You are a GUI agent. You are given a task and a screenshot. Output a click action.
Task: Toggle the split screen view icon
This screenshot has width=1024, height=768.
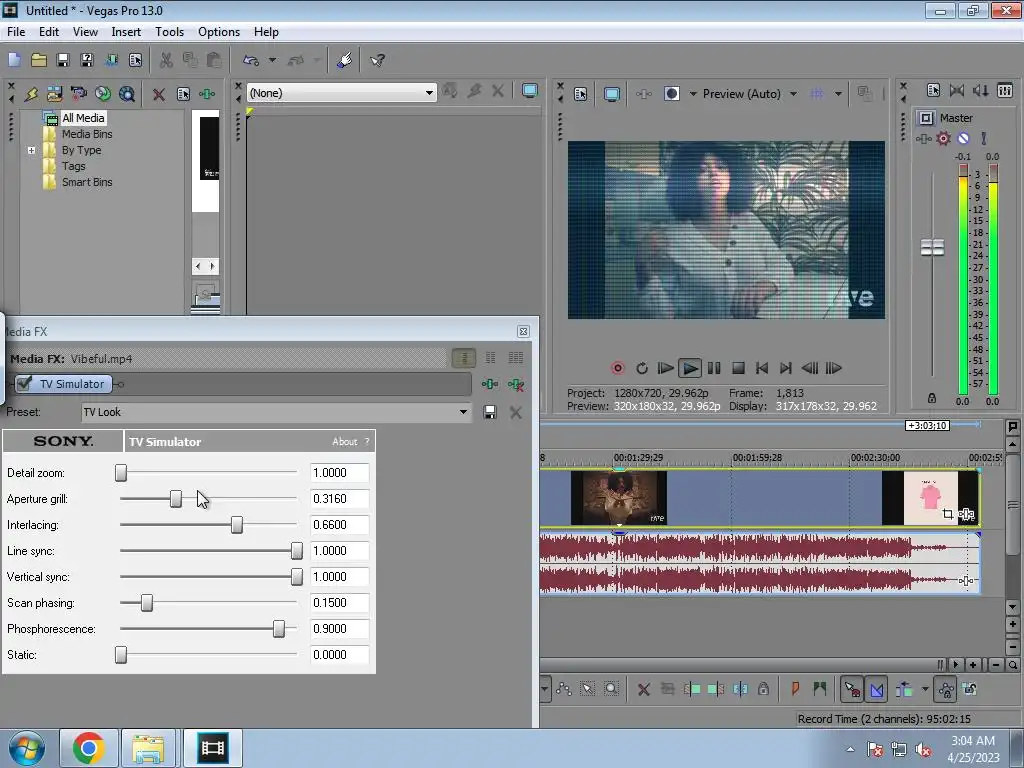(672, 94)
